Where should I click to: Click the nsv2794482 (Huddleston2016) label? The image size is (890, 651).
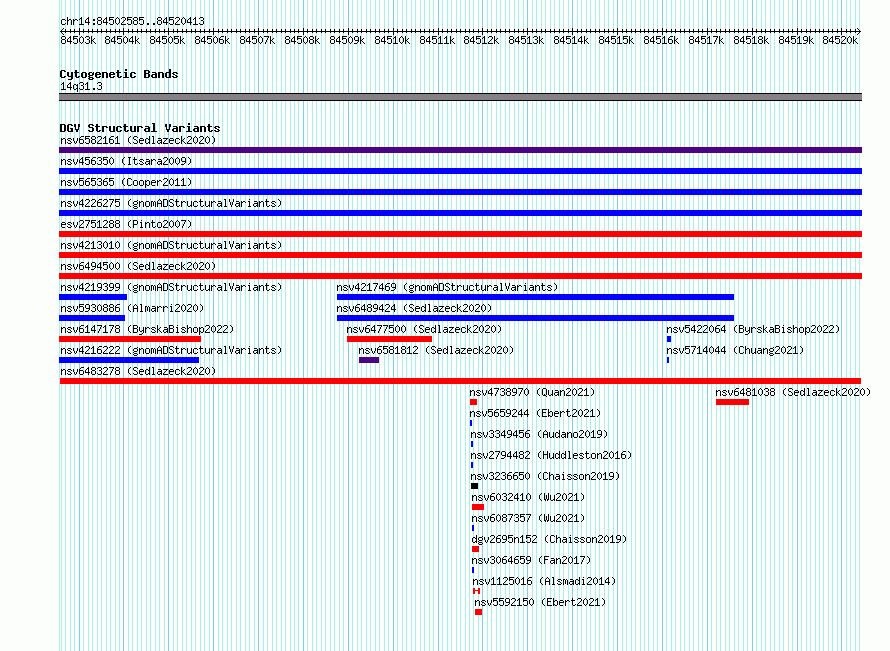(x=551, y=455)
